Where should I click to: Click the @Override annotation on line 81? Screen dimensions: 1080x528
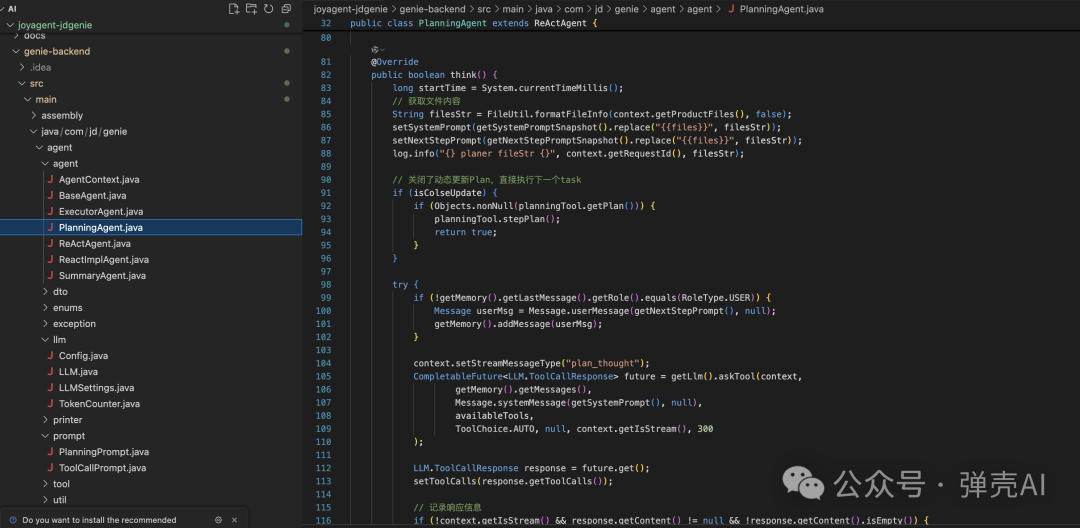click(395, 62)
